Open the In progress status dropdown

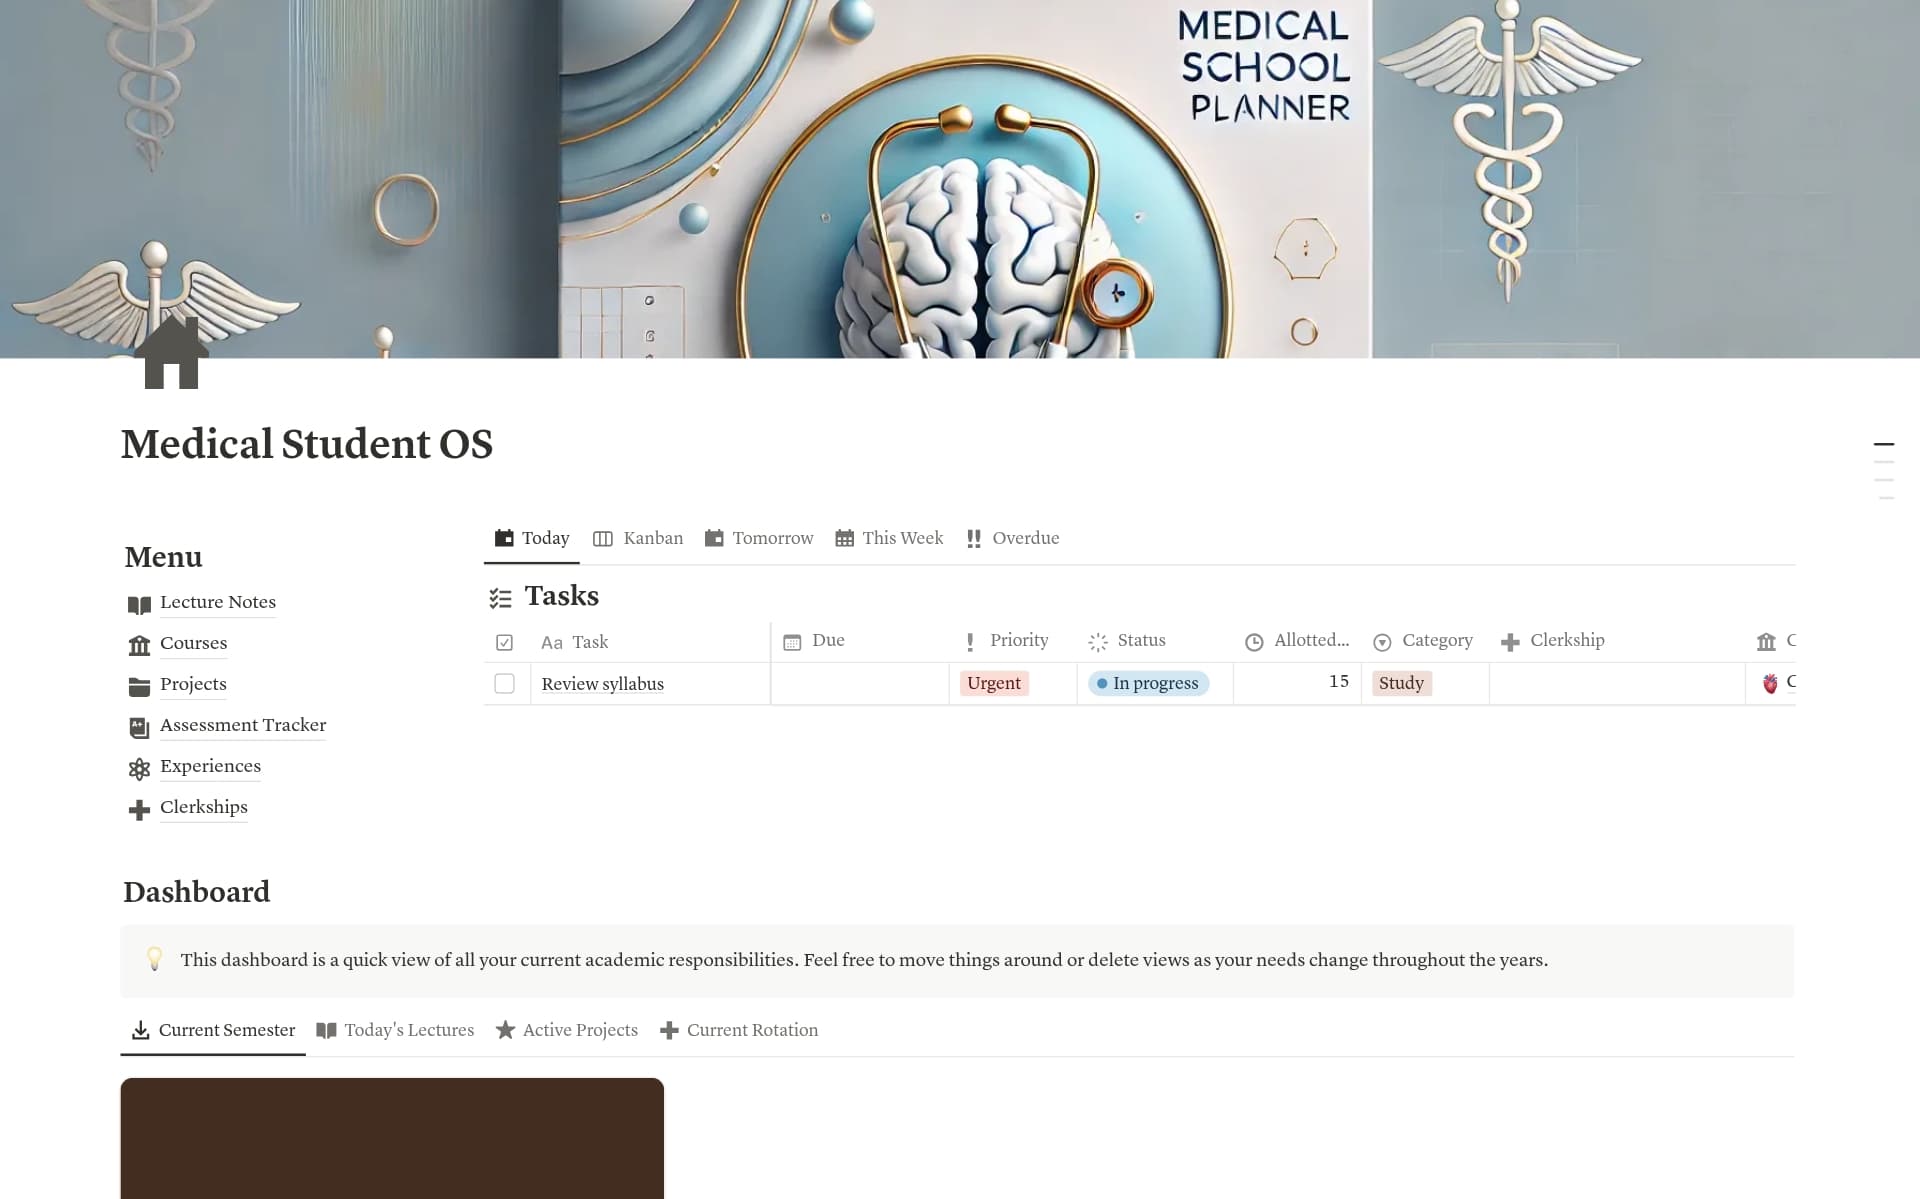pyautogui.click(x=1148, y=683)
